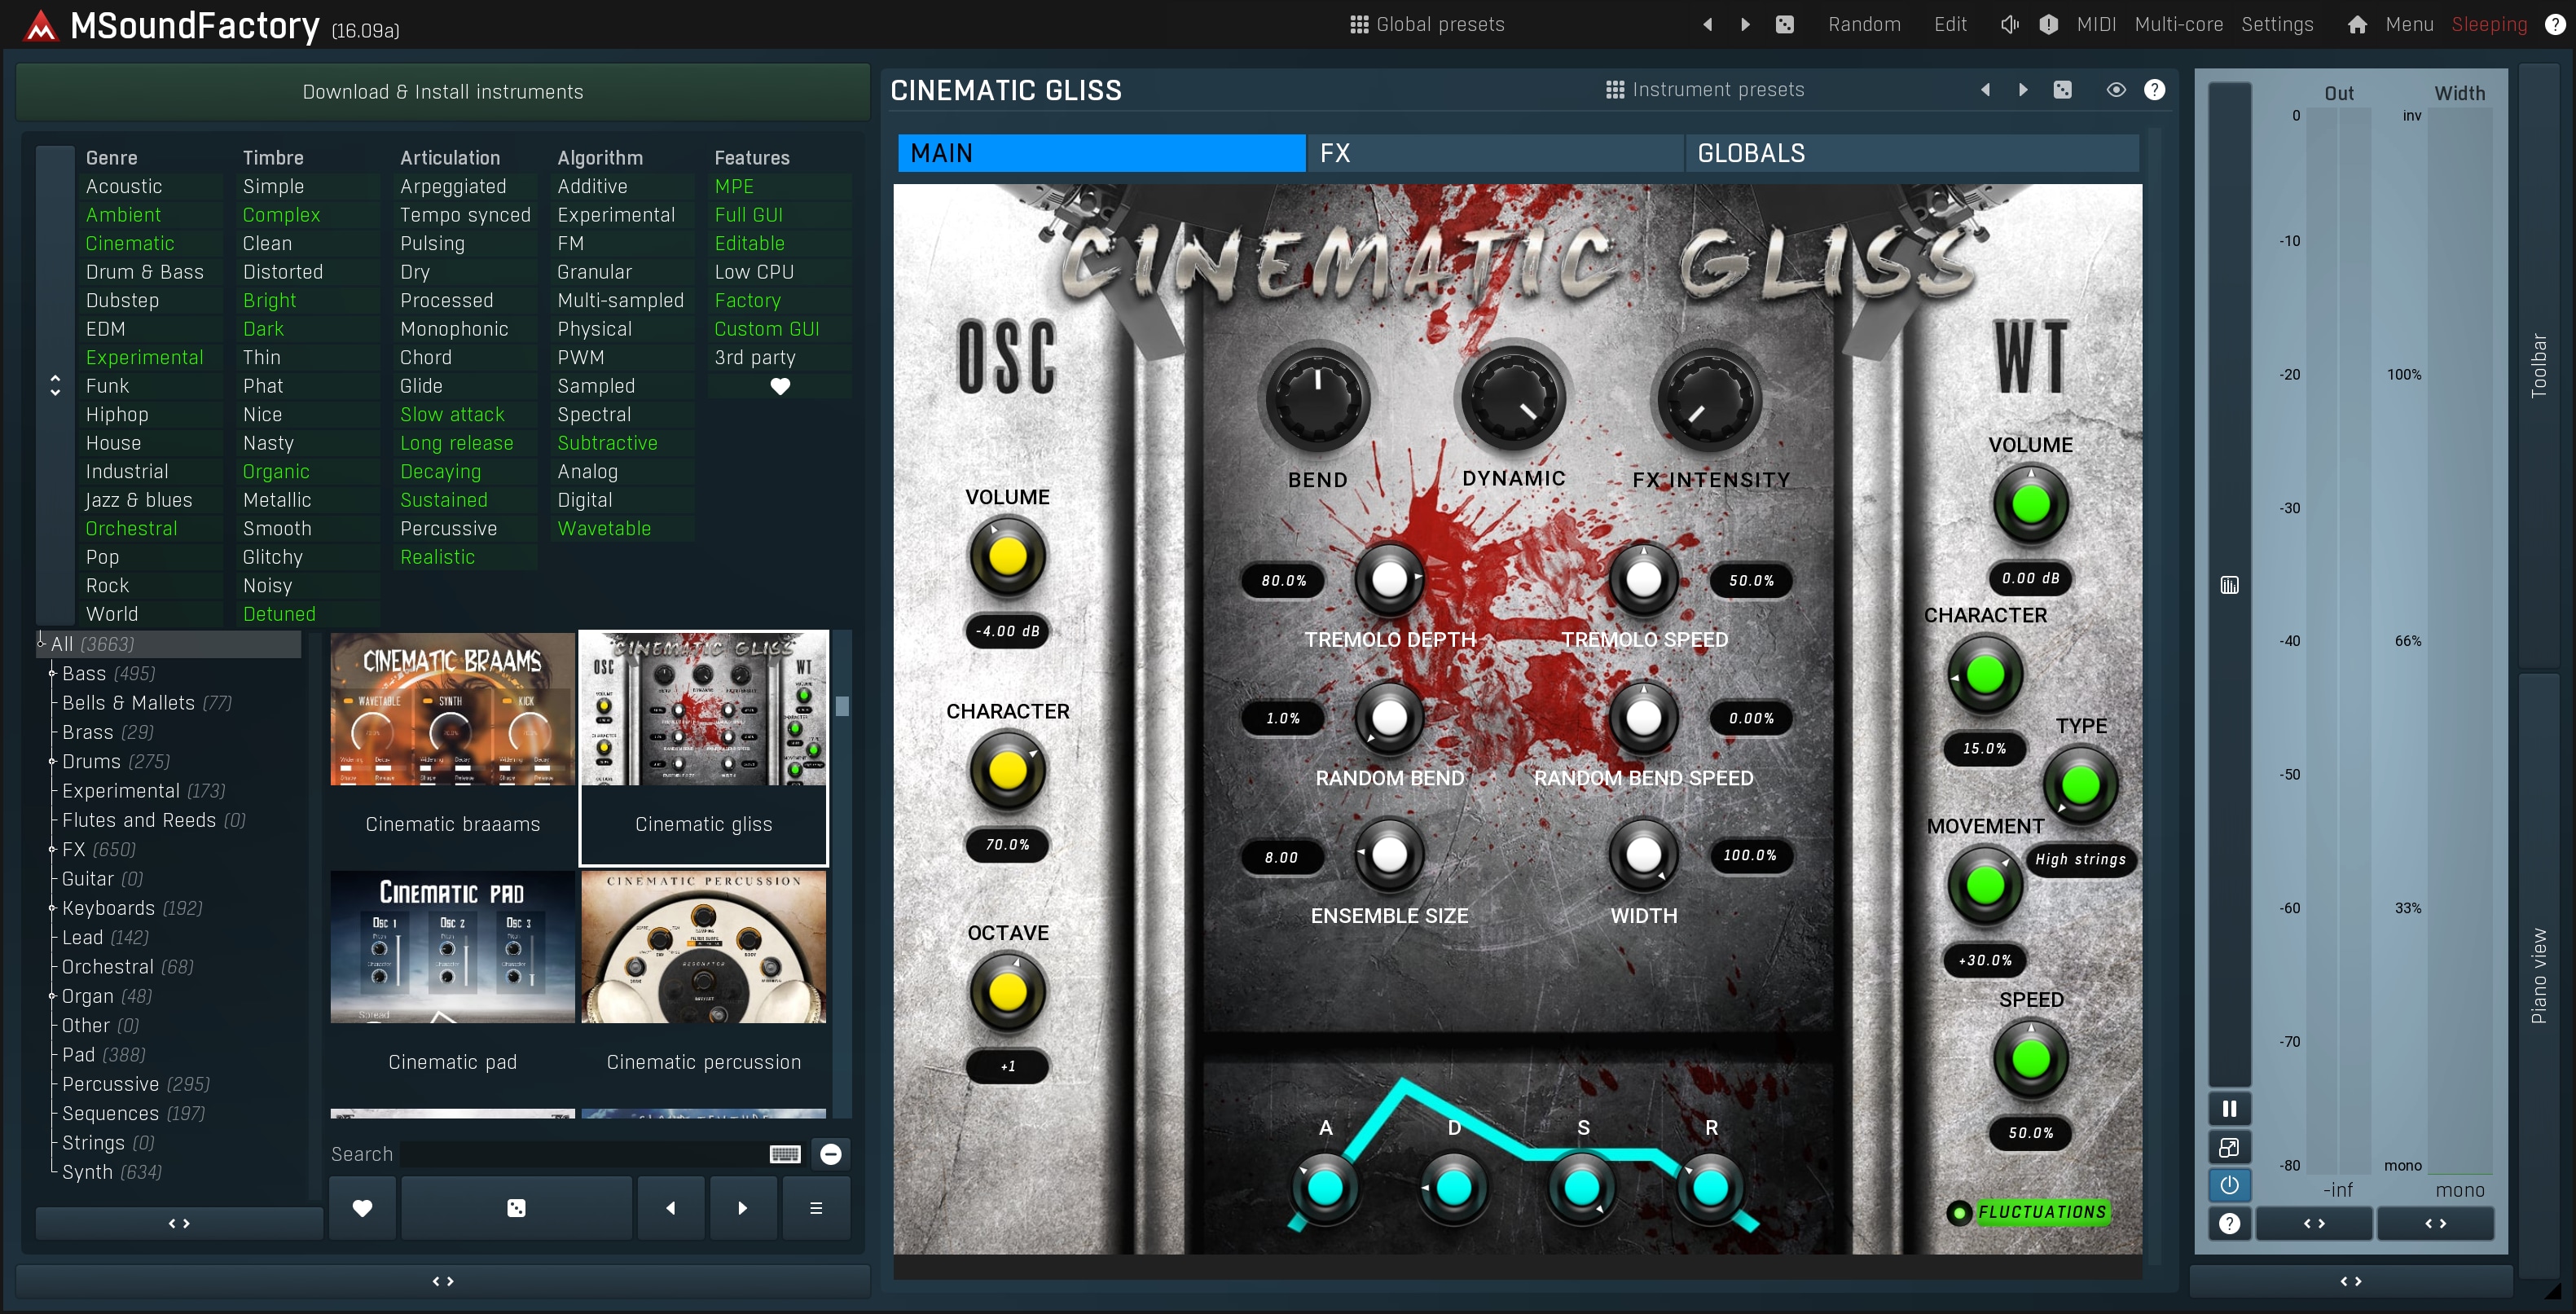
Task: Click up-down arrows beside tag filters
Action: click(x=55, y=385)
